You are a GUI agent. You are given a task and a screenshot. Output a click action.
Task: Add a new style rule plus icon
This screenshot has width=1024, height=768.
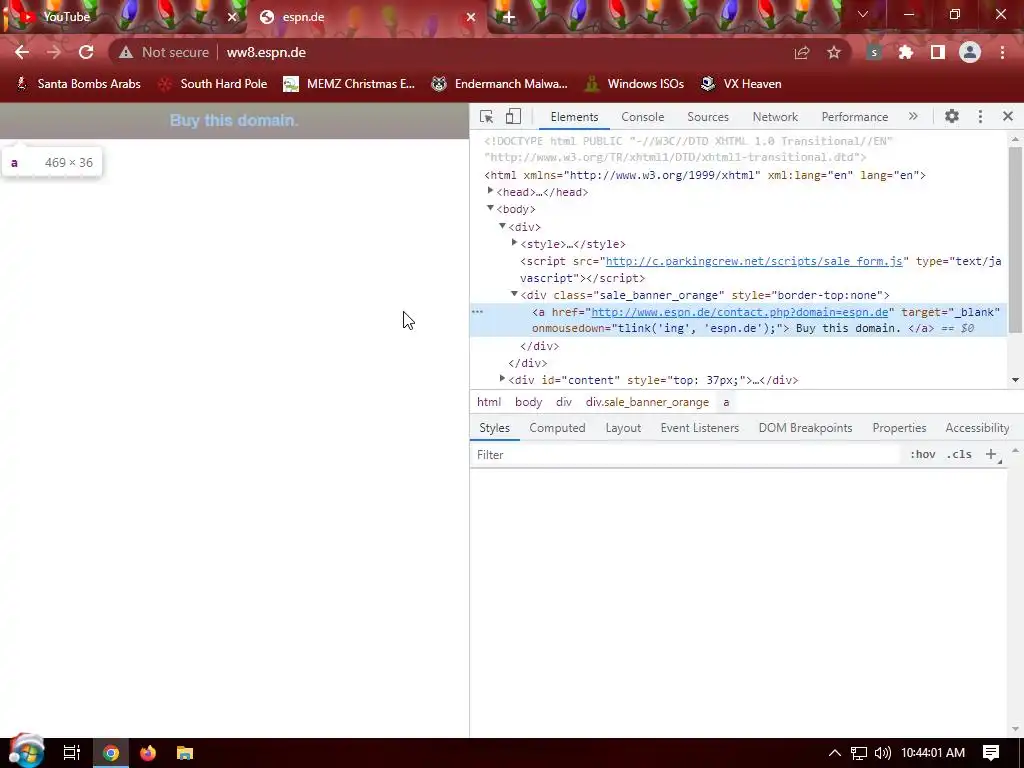tap(991, 455)
